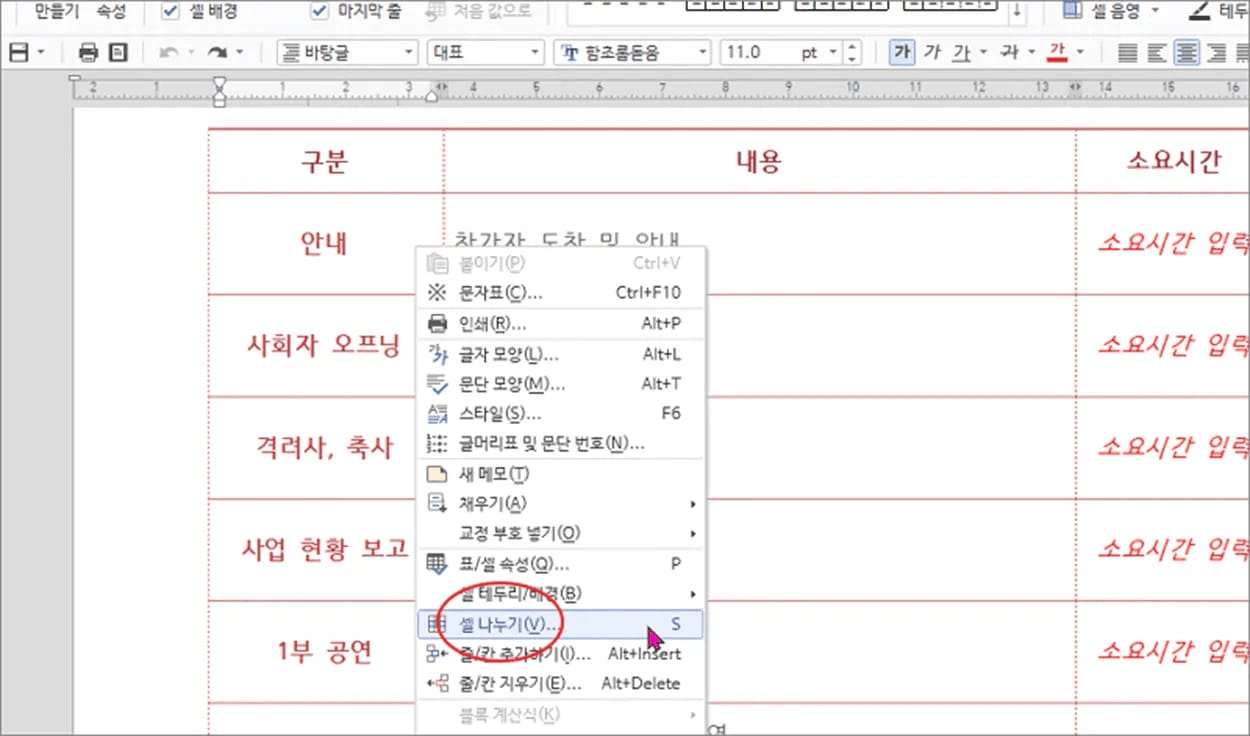Open the print preview icon beside Print
The height and width of the screenshot is (736, 1250).
pyautogui.click(x=119, y=52)
